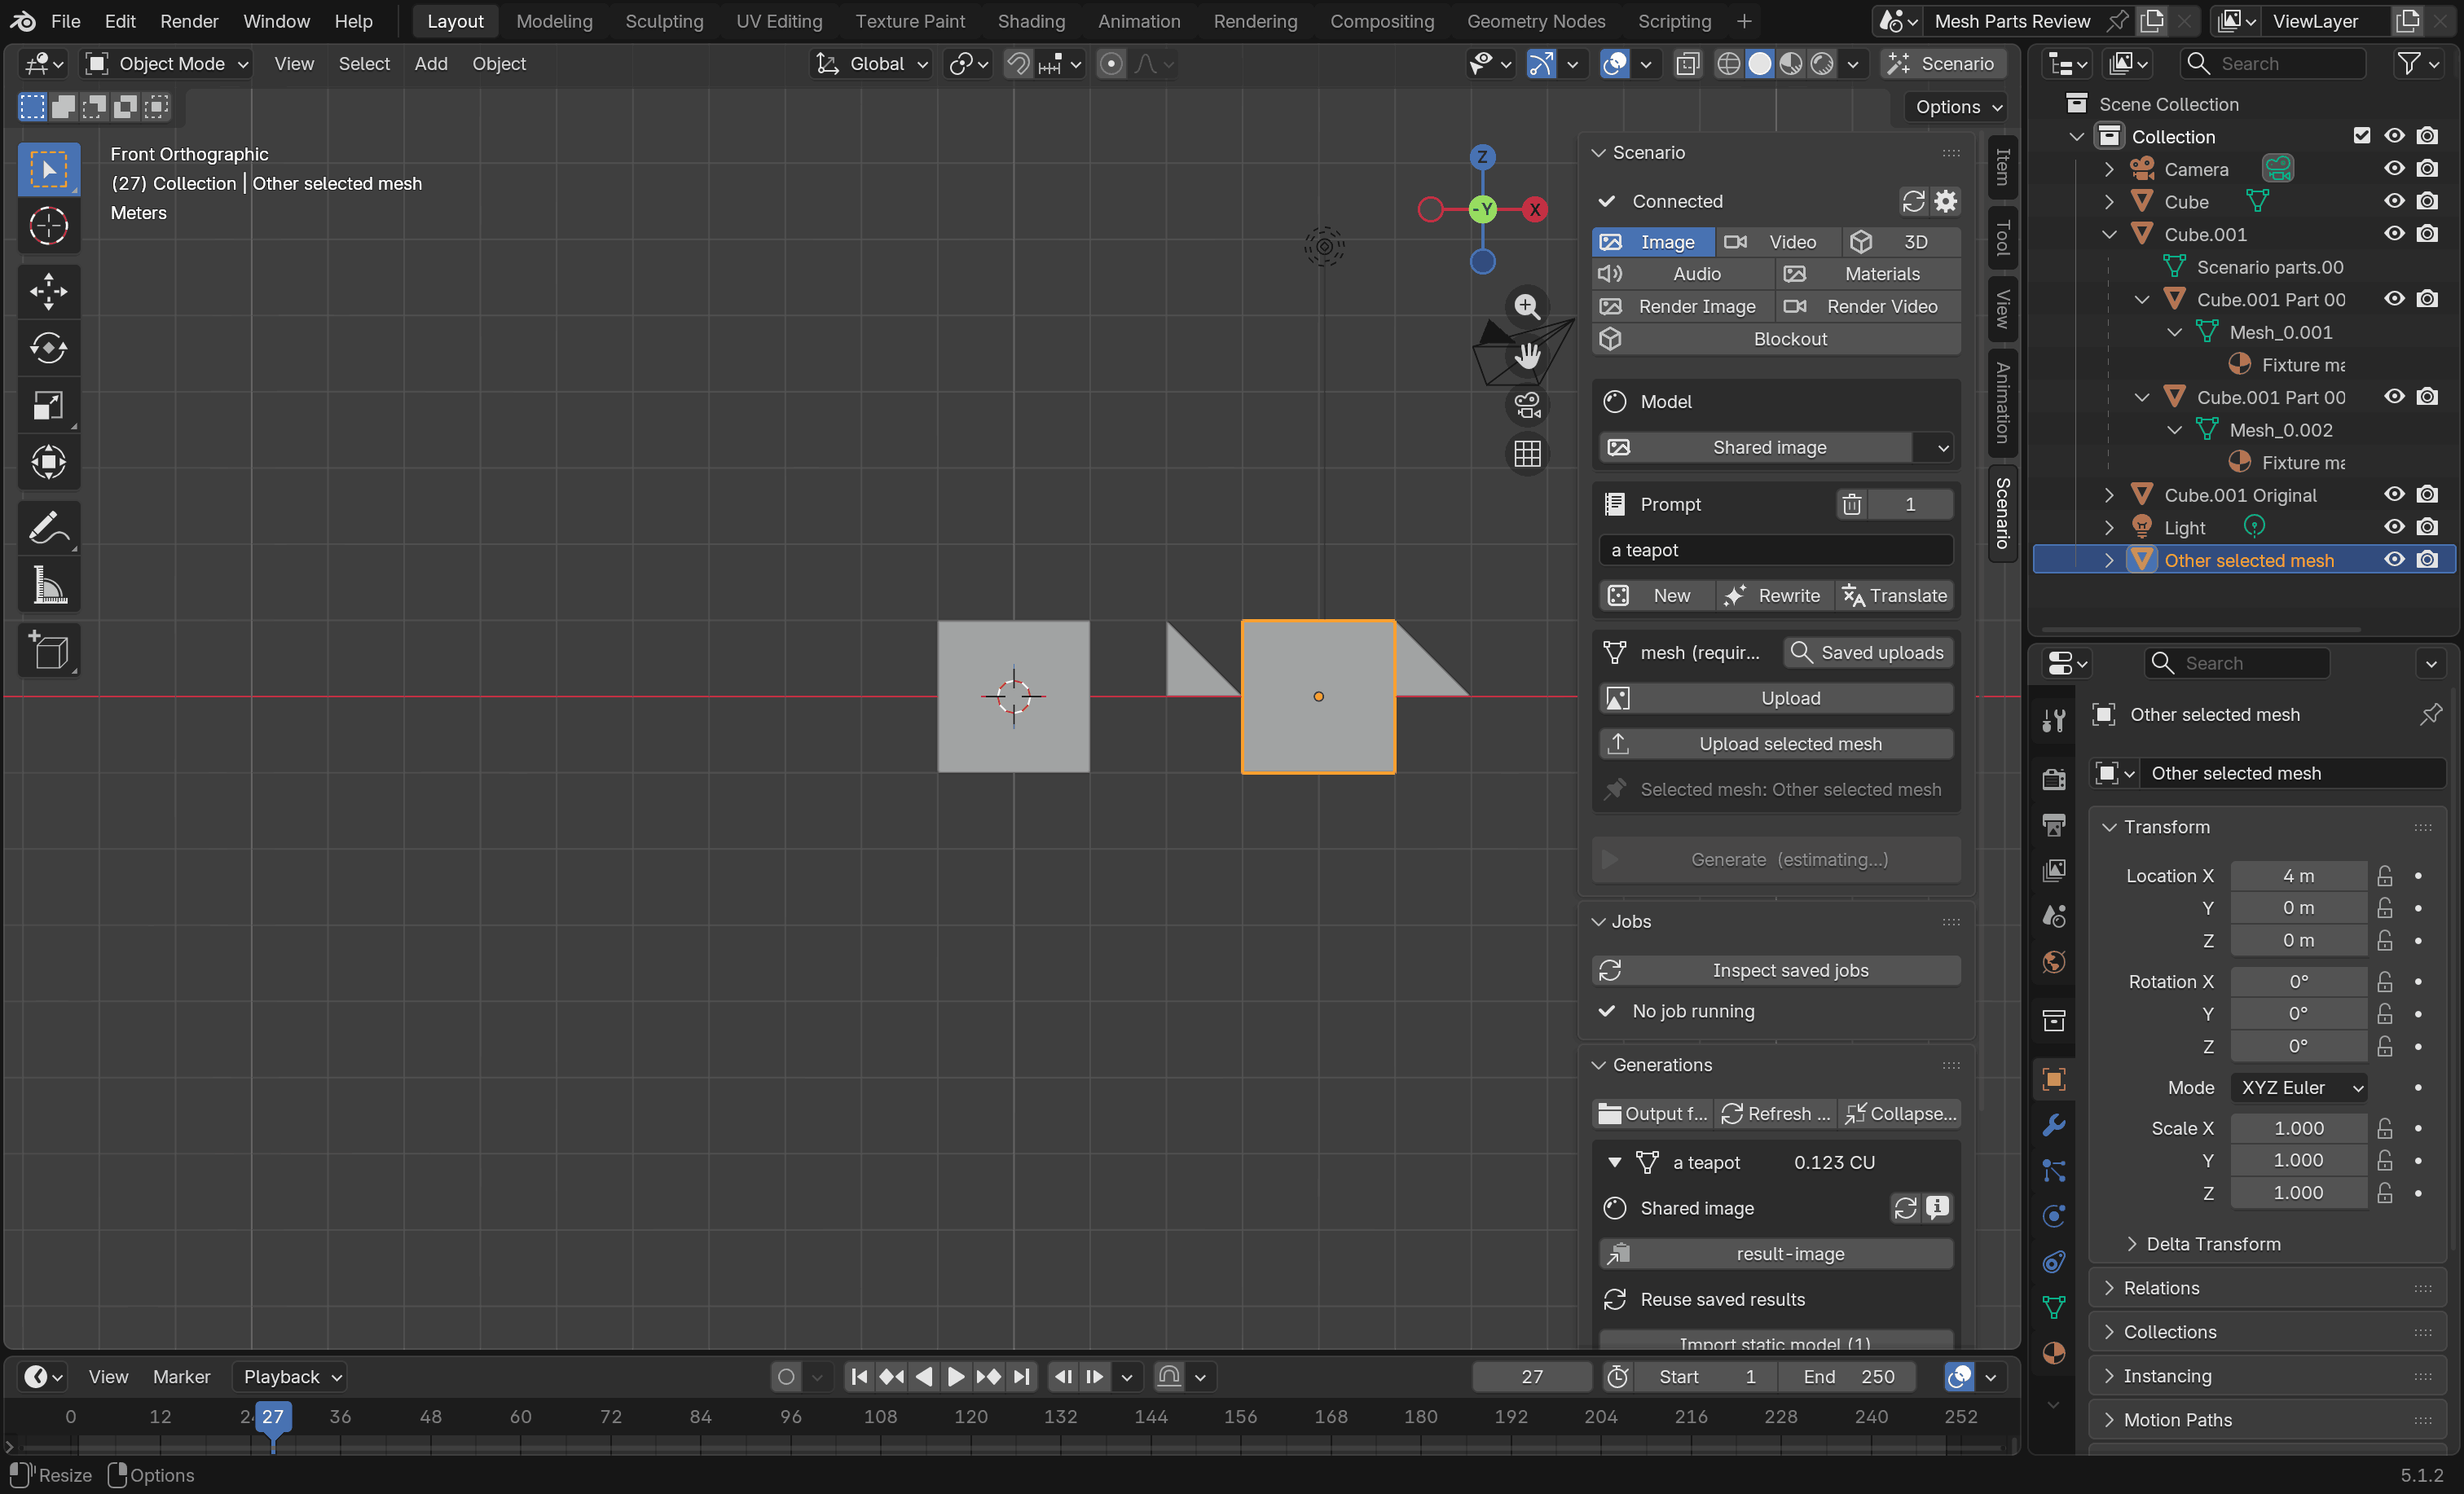Click the End frame 250 field
The width and height of the screenshot is (2464, 1494).
(x=1848, y=1376)
